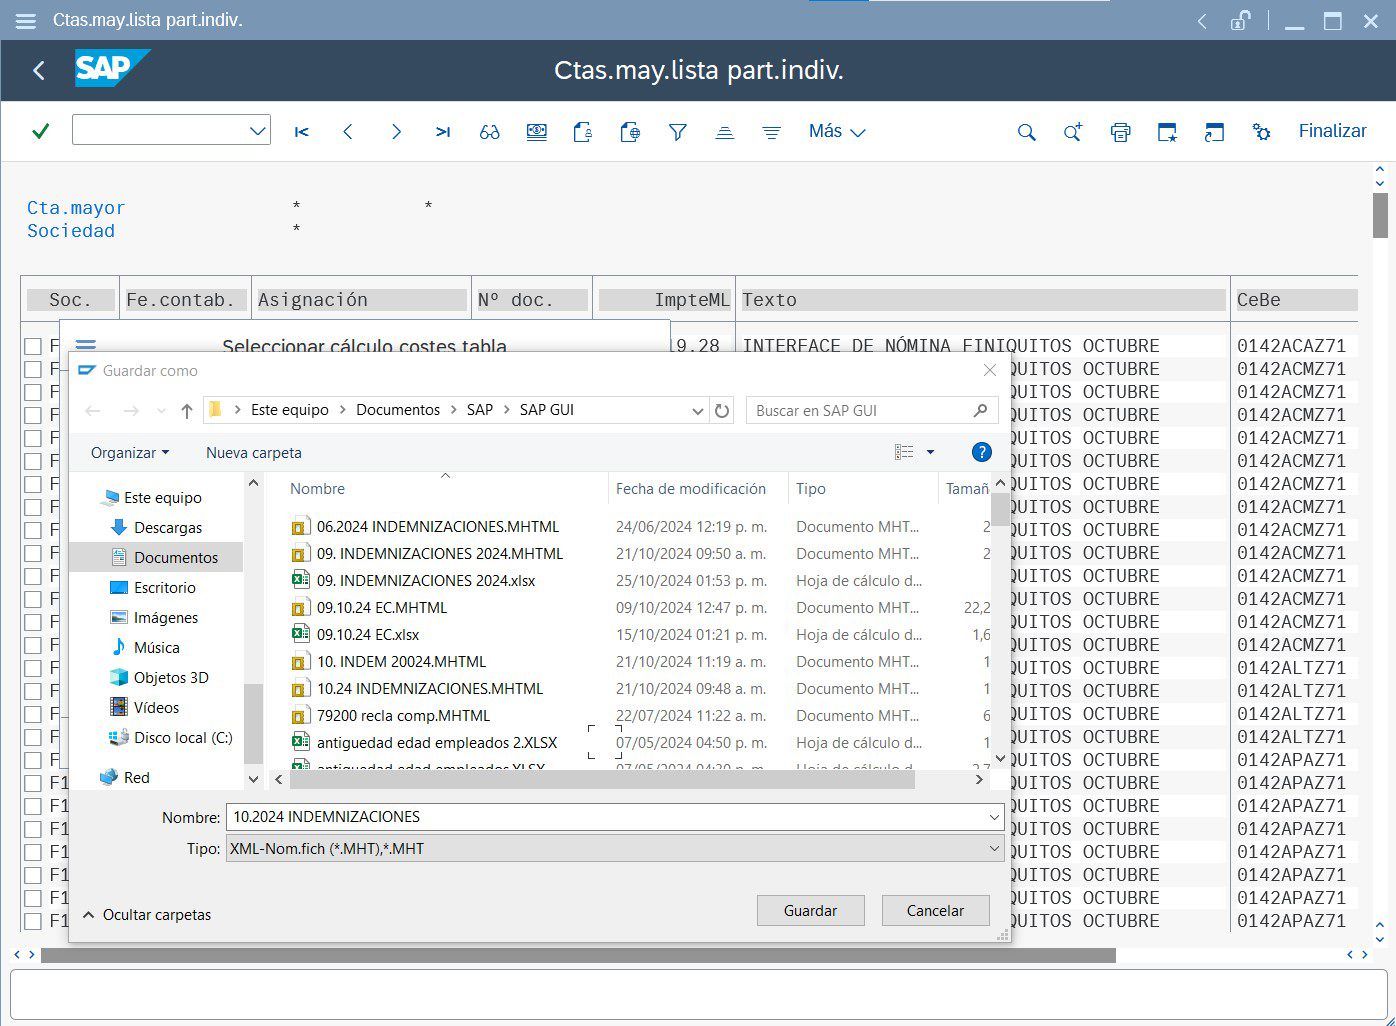
Task: Click the binoculars display details icon
Action: click(489, 132)
